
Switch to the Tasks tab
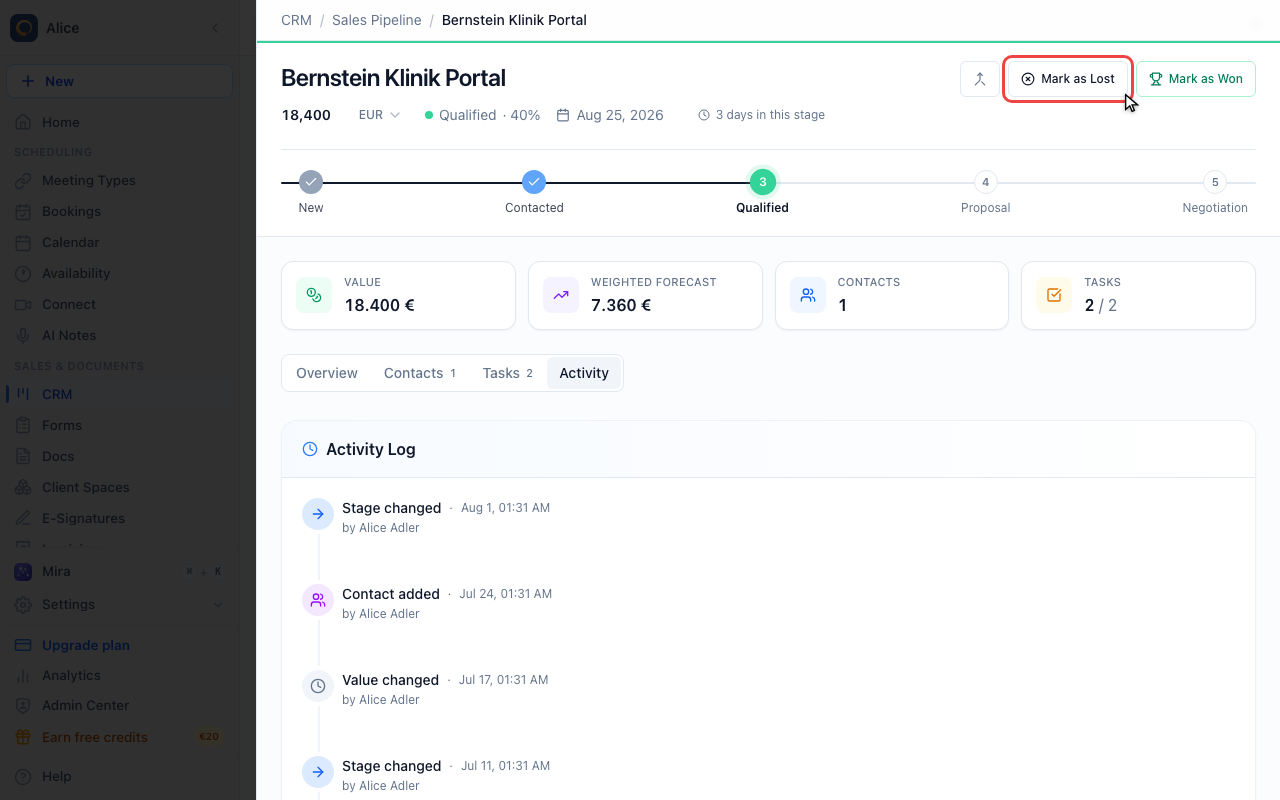point(508,373)
